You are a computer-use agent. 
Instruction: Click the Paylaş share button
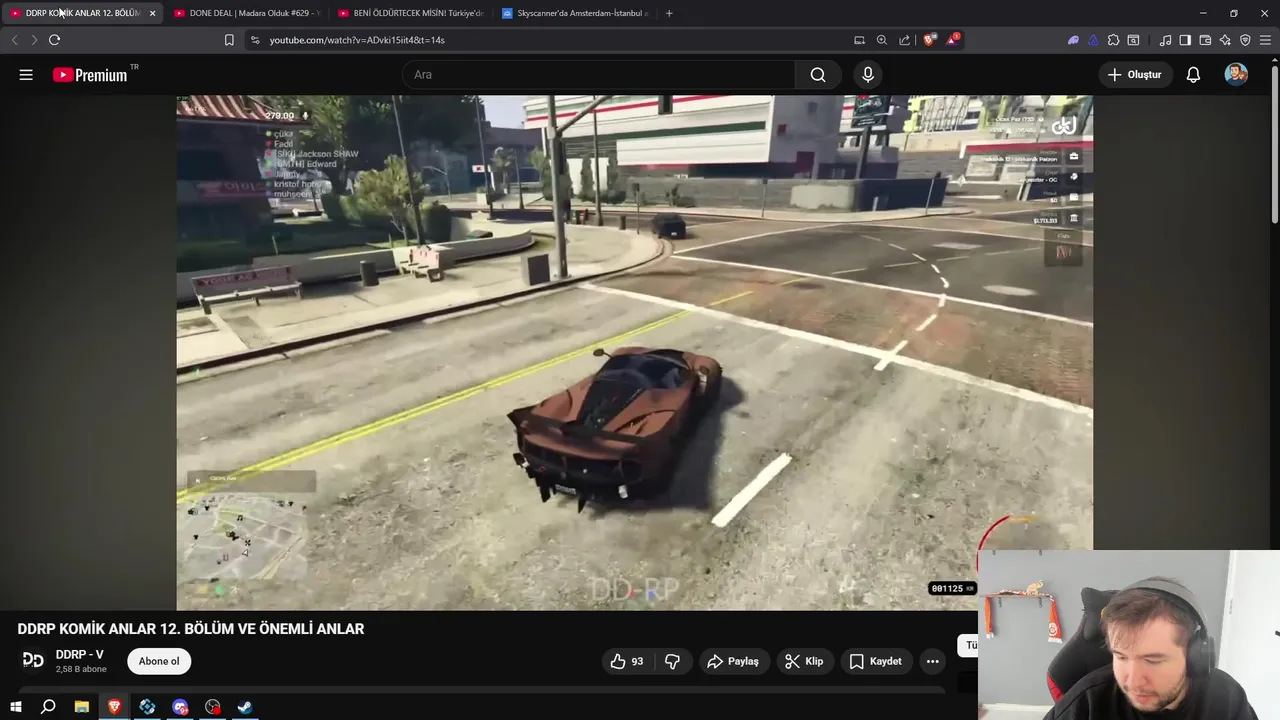(733, 661)
